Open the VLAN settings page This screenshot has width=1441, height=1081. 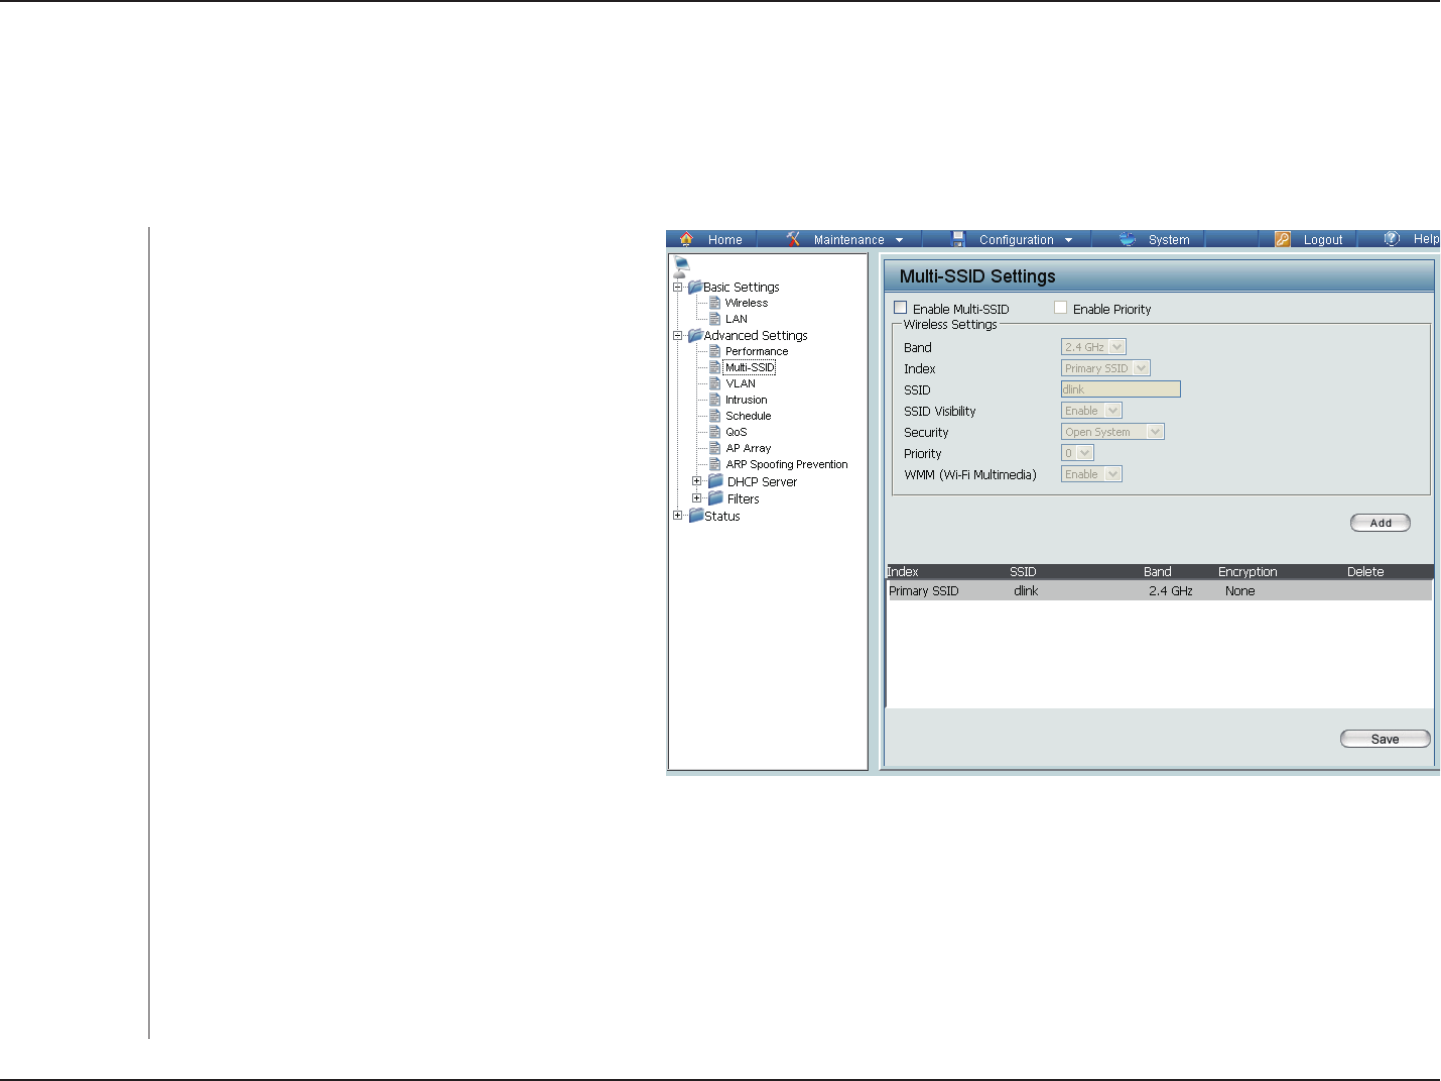coord(741,384)
